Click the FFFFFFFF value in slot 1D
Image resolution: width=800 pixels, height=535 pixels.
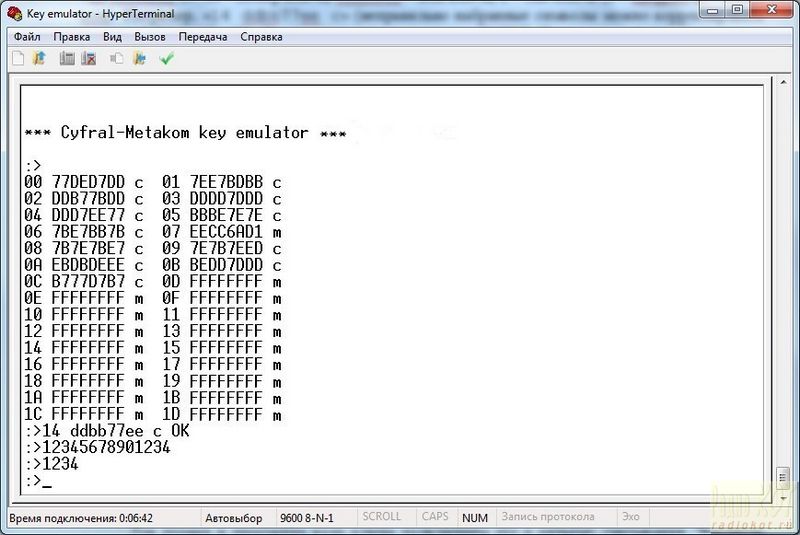tap(226, 414)
